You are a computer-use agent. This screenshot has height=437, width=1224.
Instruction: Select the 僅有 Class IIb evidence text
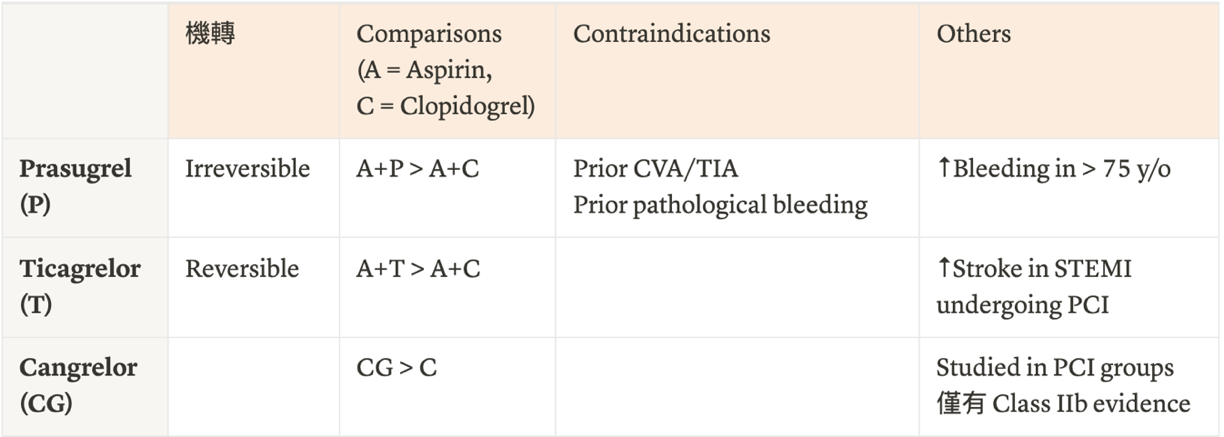coord(1063,404)
